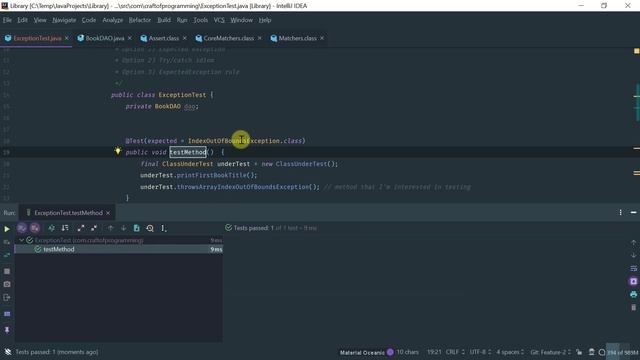This screenshot has width=640, height=360.
Task: Switch to Matchers.class editor tab
Action: pos(297,38)
